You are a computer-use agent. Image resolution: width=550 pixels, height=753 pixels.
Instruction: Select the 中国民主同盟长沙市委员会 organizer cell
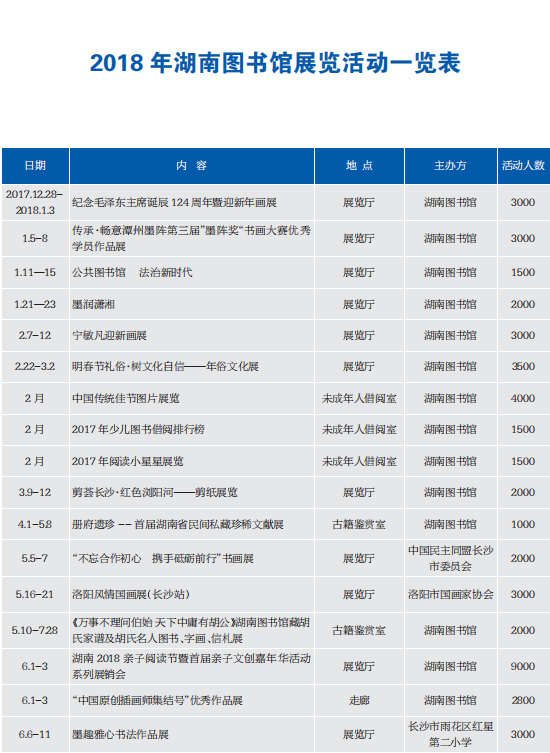coord(450,559)
